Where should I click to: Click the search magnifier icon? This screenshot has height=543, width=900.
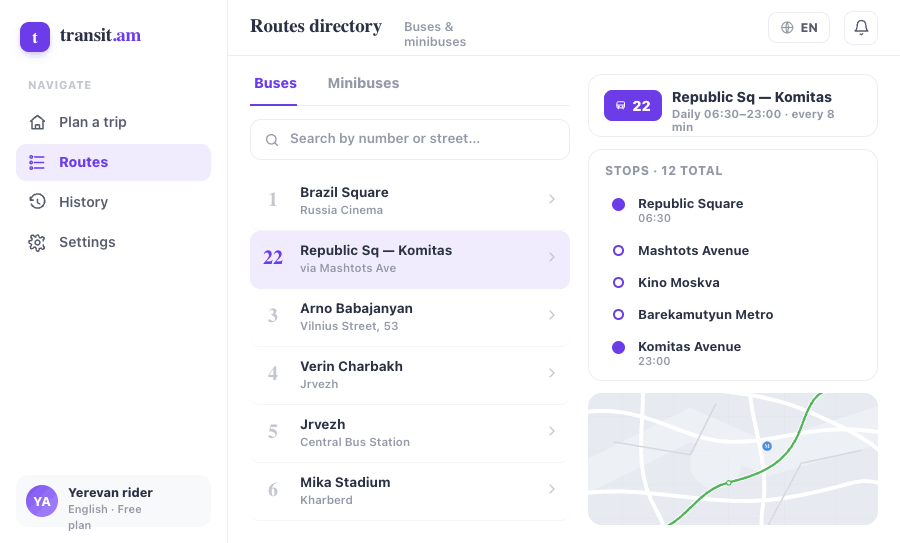click(x=272, y=139)
